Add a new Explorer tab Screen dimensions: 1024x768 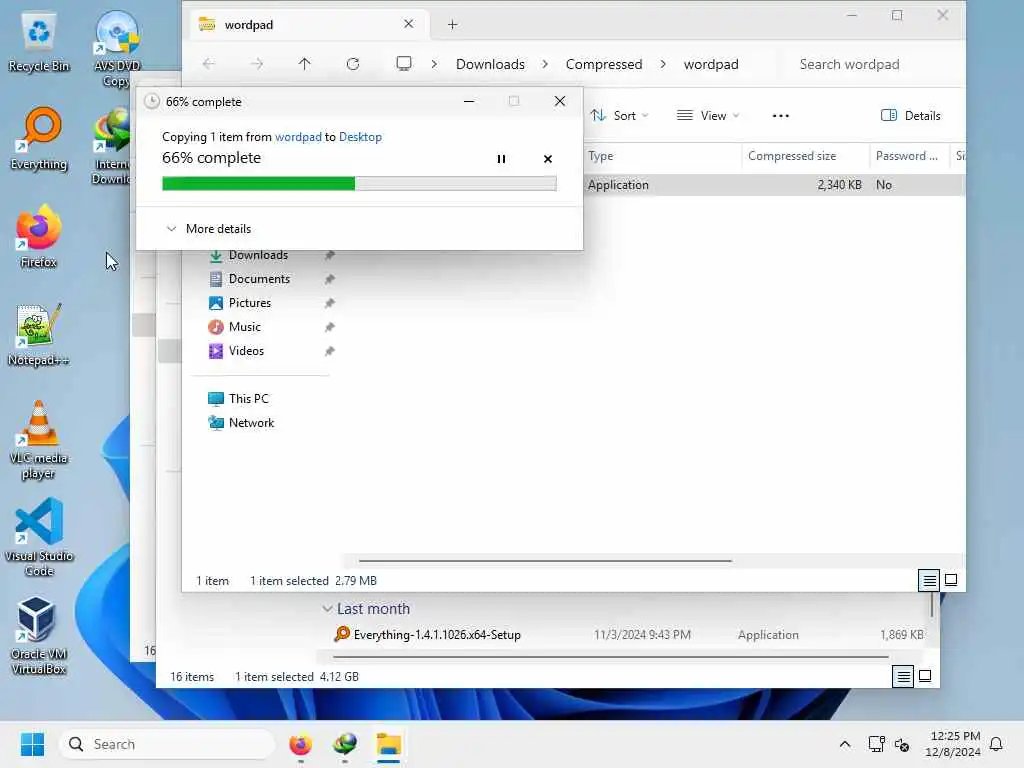point(452,25)
